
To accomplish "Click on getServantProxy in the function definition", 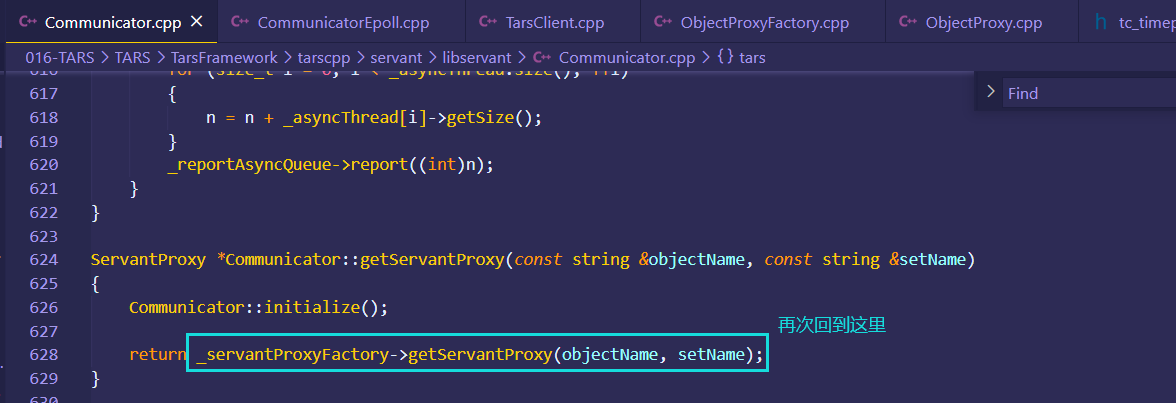I will 432,260.
